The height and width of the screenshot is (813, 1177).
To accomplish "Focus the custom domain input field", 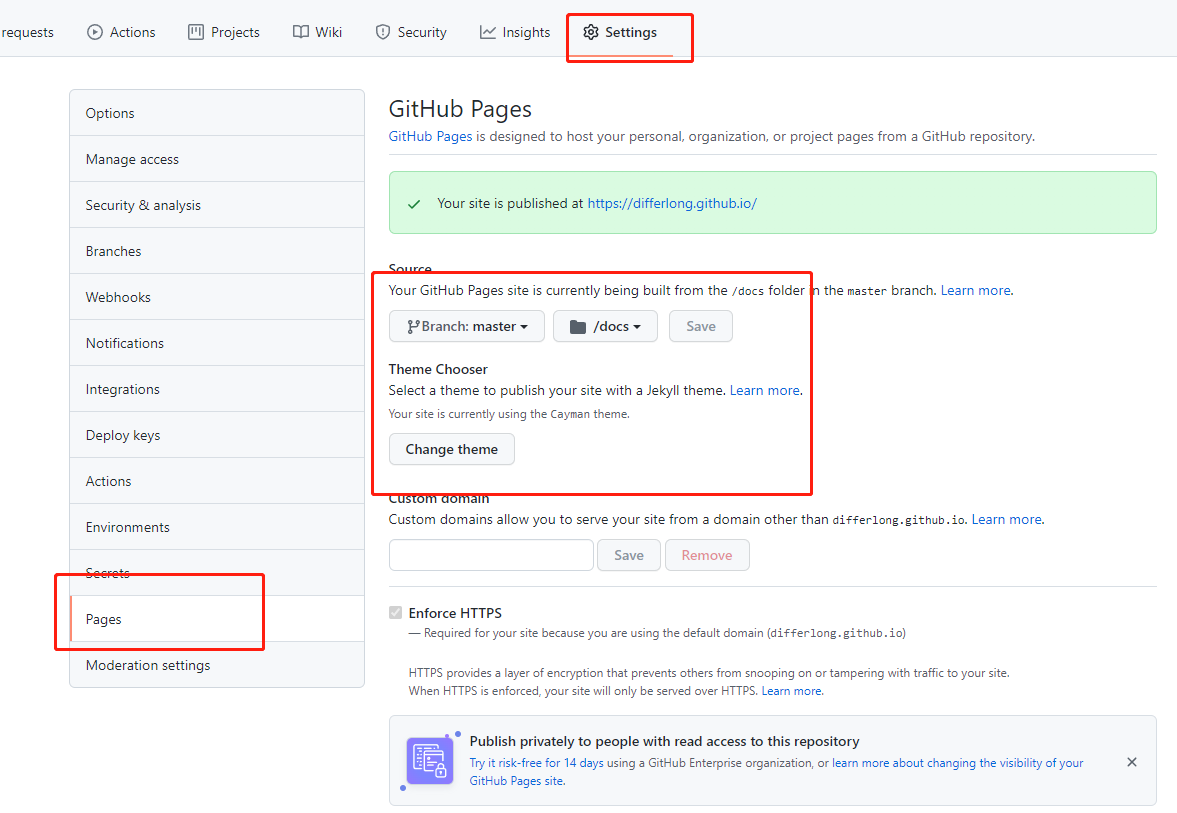I will [491, 556].
